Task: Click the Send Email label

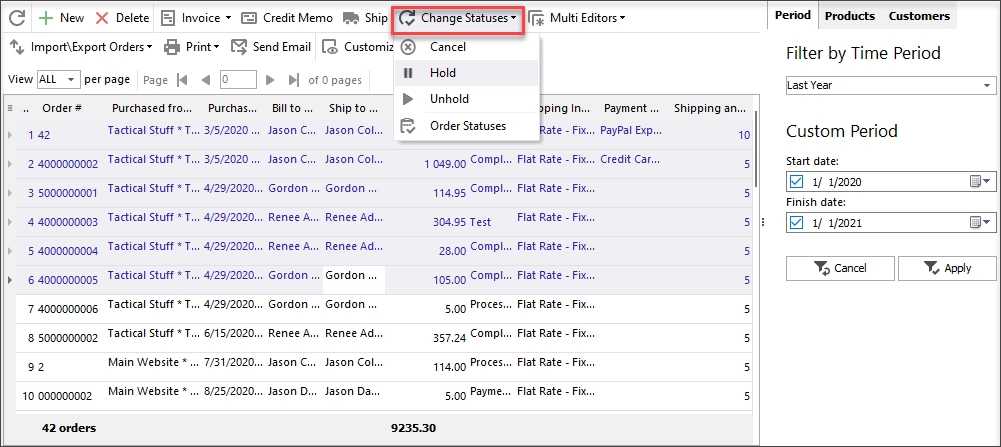Action: (x=282, y=47)
